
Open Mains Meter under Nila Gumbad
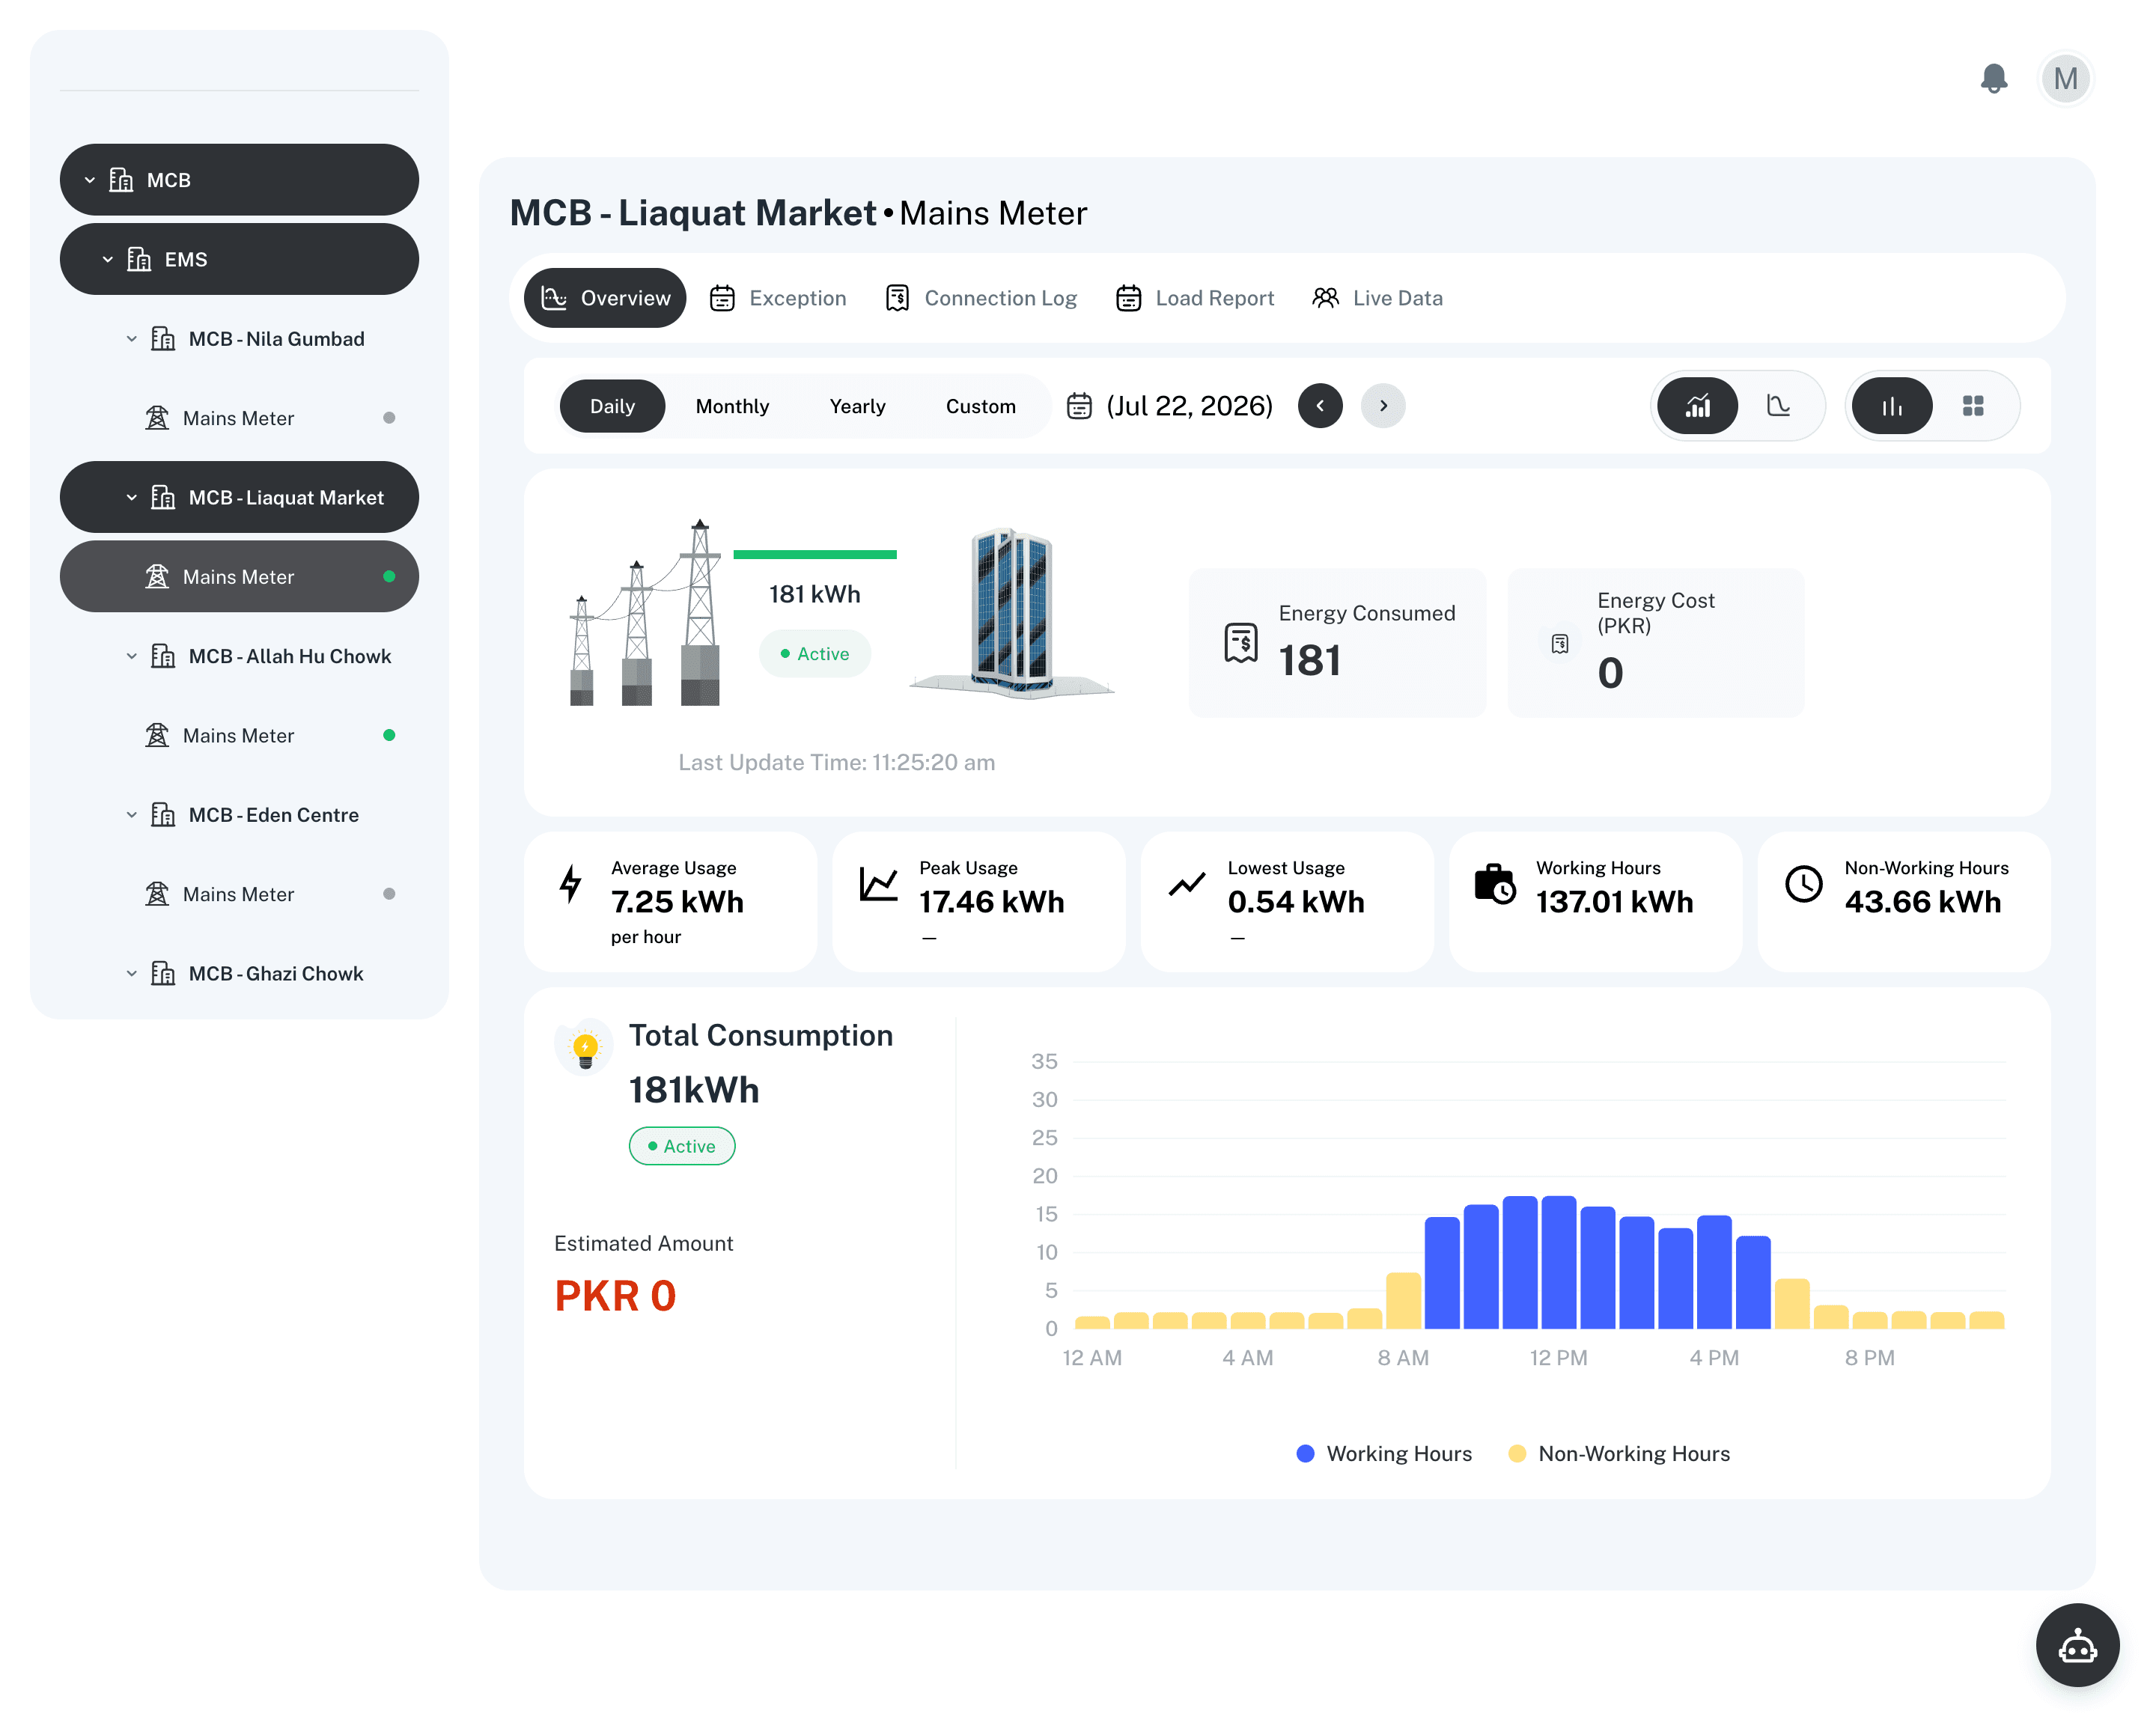click(239, 418)
